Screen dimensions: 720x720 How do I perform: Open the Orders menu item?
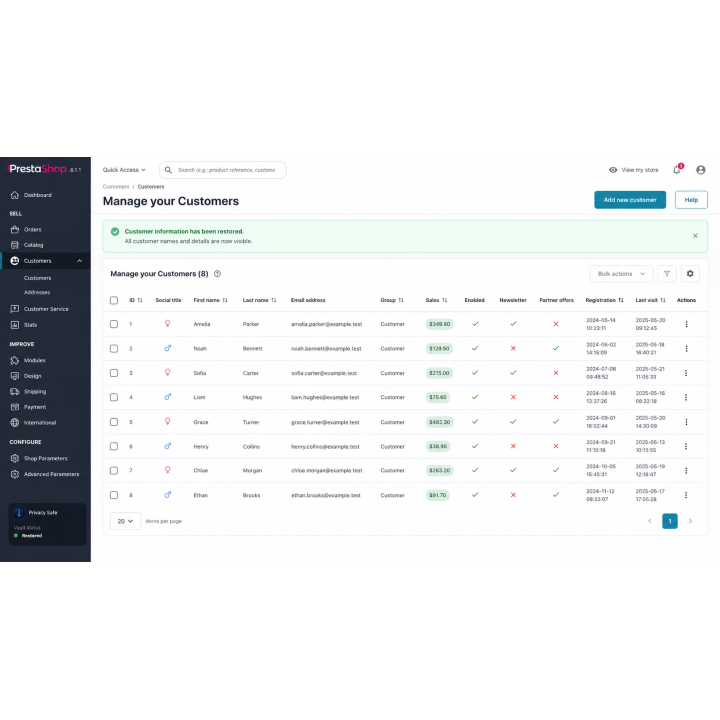pos(32,229)
